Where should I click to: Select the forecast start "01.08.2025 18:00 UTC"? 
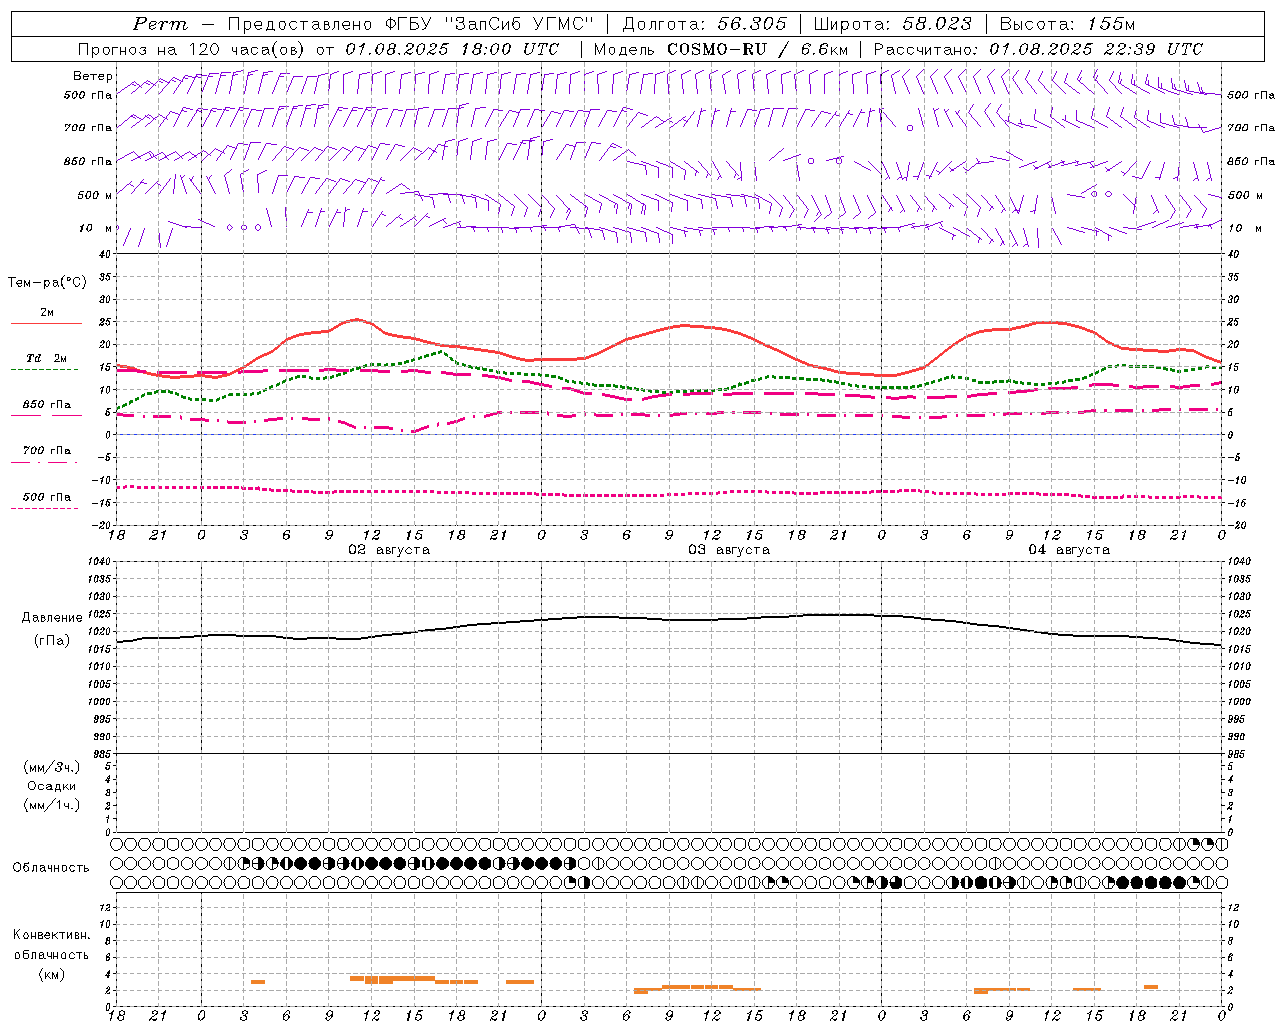(x=453, y=49)
